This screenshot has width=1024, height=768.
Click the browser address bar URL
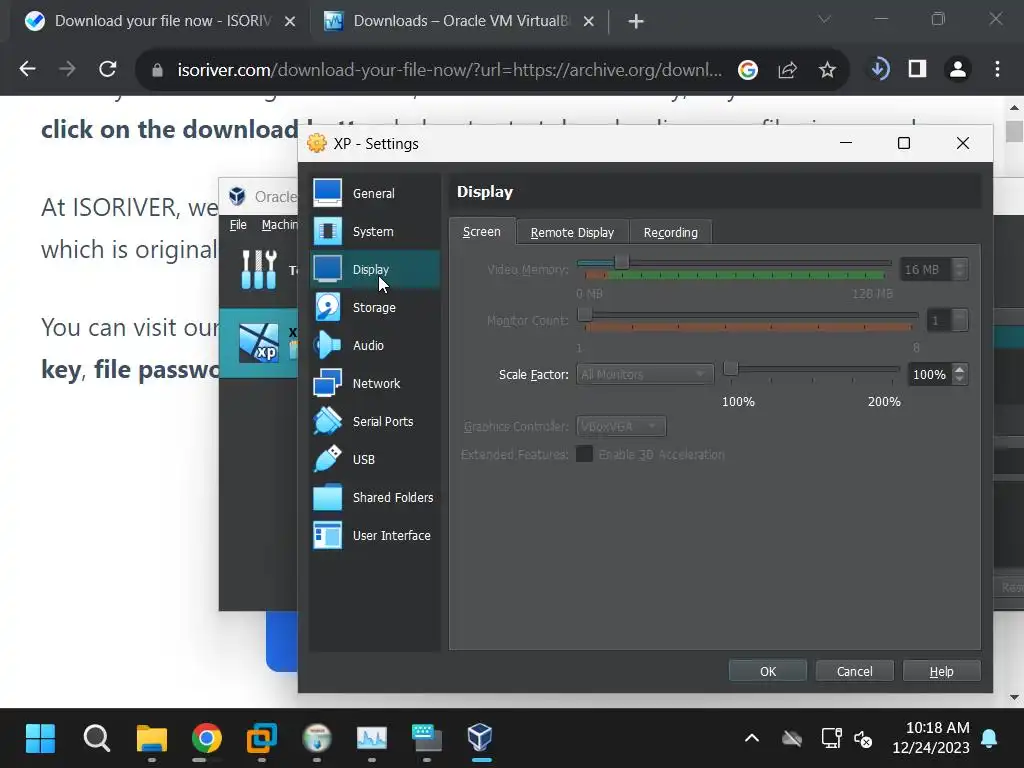coord(450,69)
